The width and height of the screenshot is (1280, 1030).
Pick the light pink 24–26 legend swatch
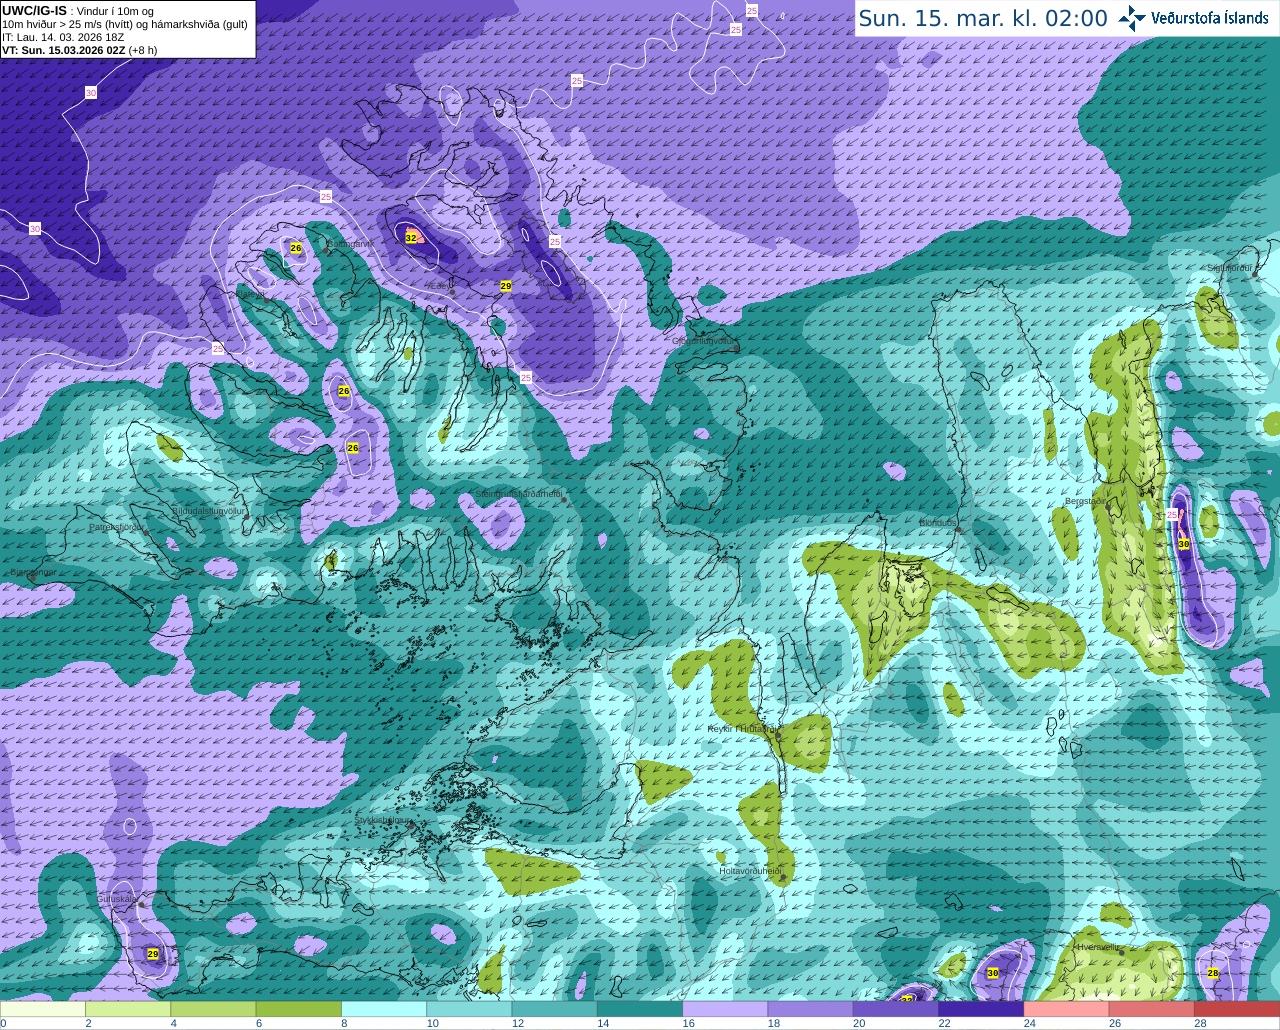pyautogui.click(x=1067, y=1009)
